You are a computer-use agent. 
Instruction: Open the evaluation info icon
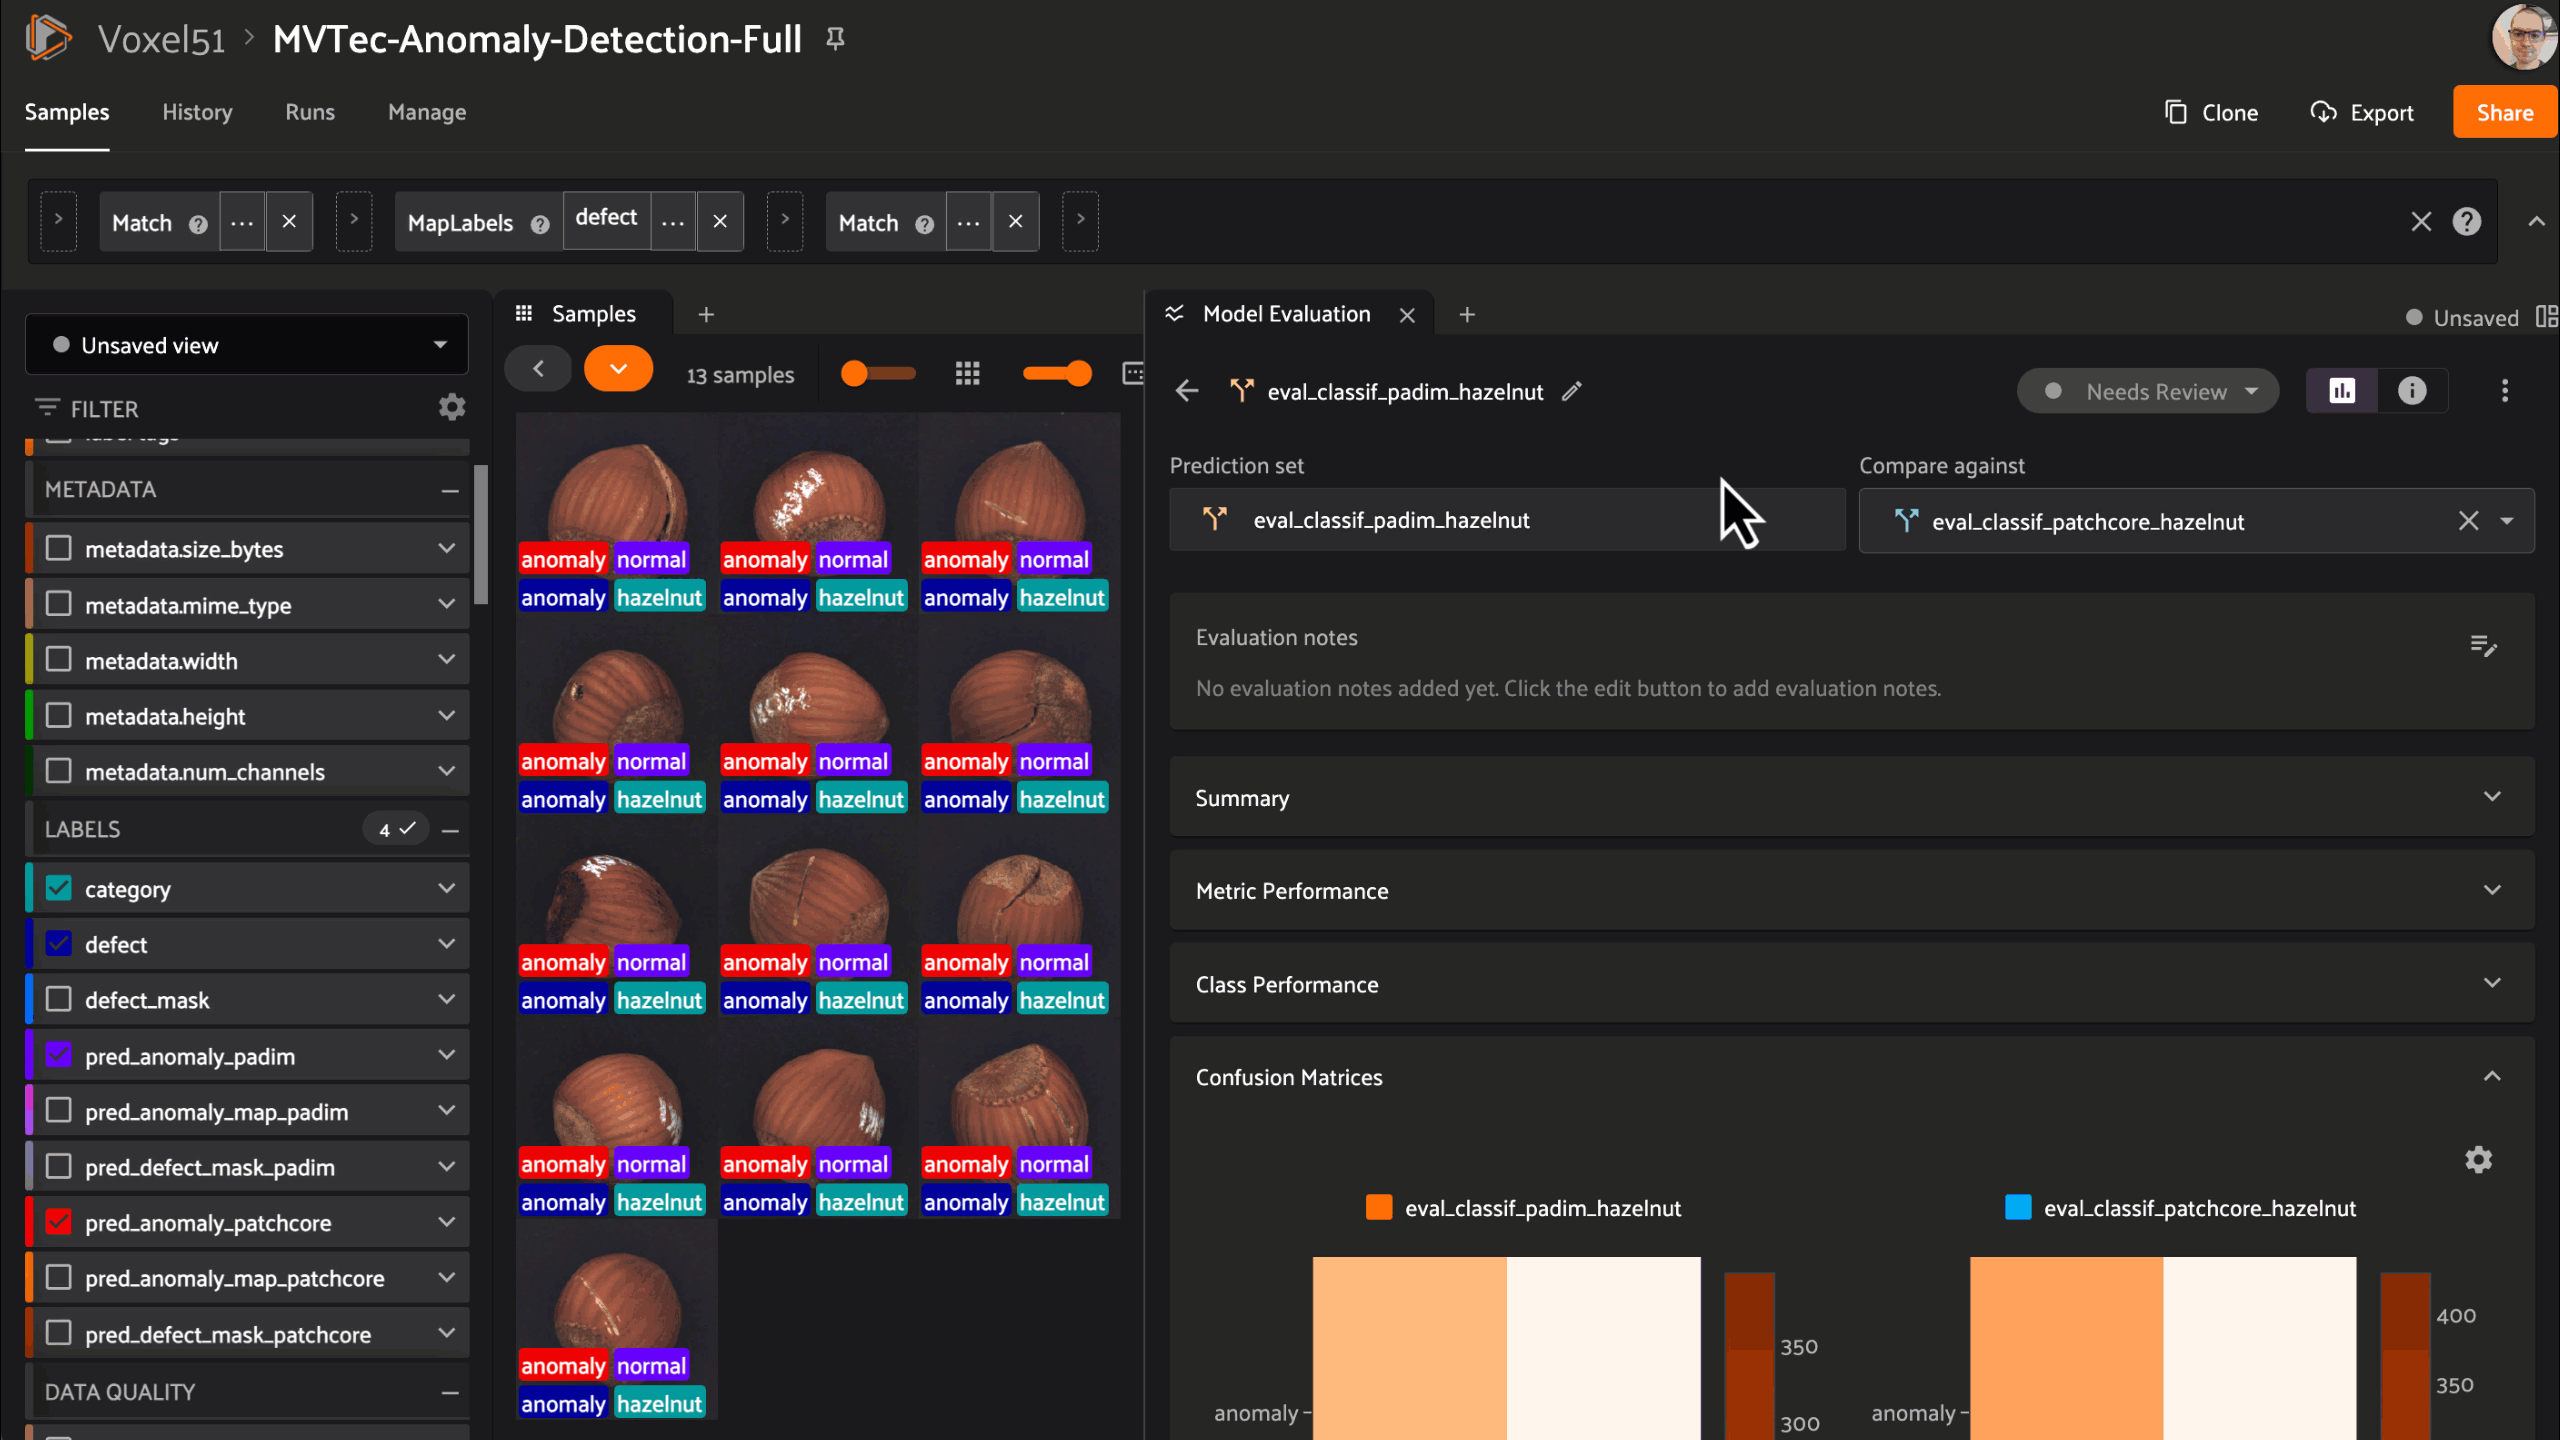[2412, 391]
